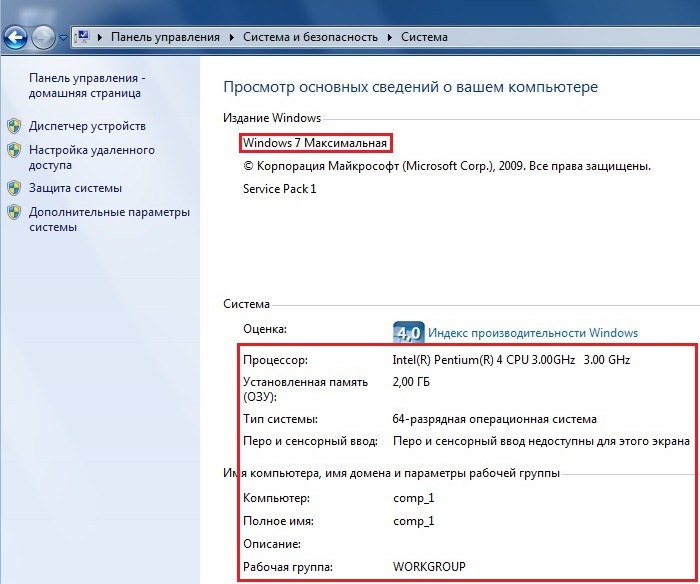
Task: Click shield icon beside Дополнительные параметры системы
Action: coord(14,212)
